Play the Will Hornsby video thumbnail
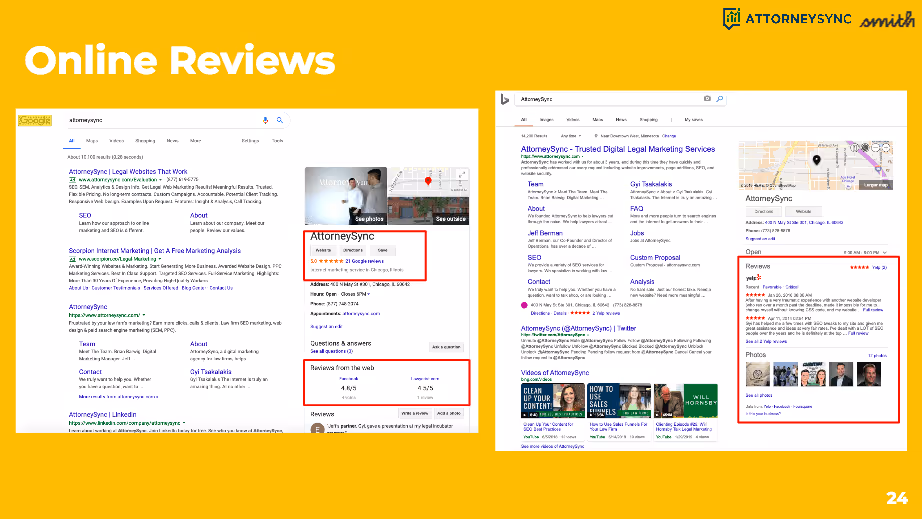The height and width of the screenshot is (519, 922). [x=686, y=400]
